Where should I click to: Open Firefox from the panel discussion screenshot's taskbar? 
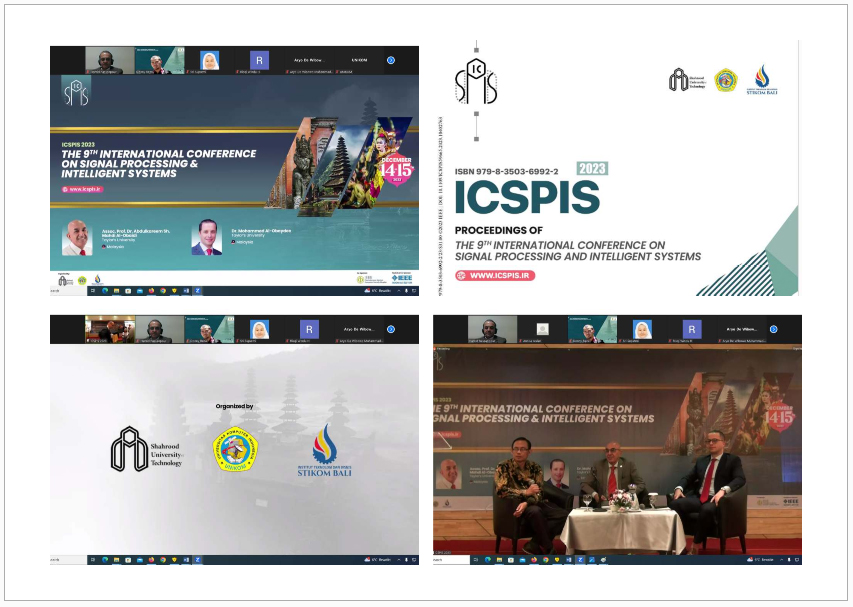coord(534,561)
